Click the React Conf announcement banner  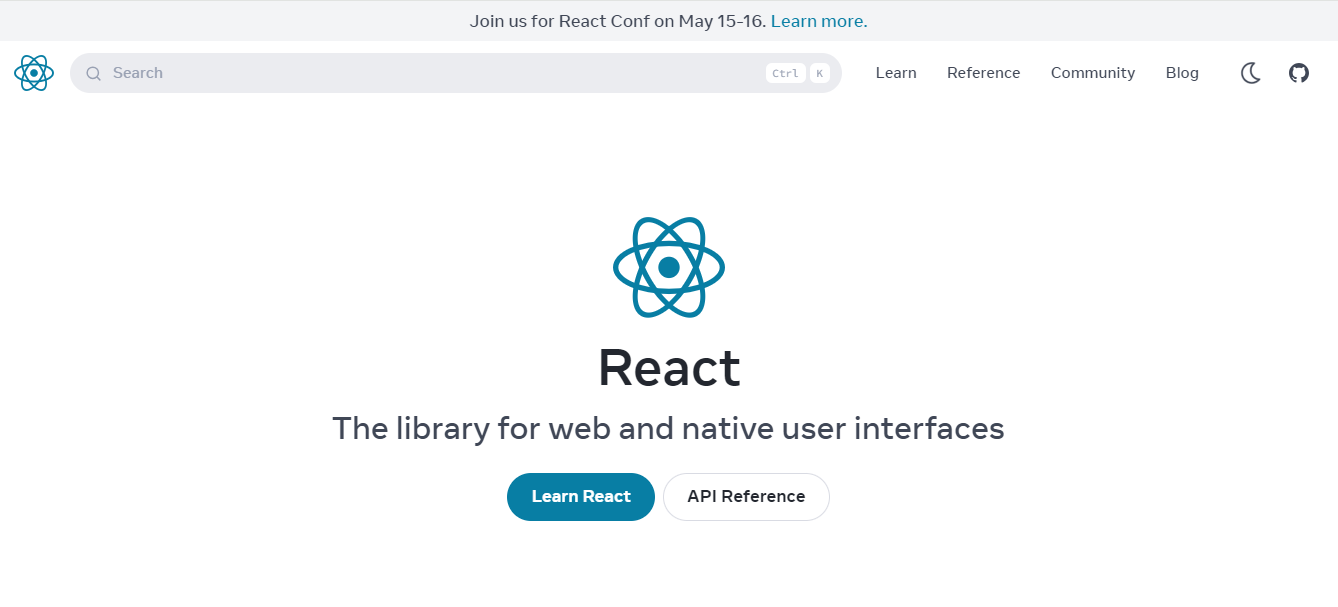tap(669, 20)
